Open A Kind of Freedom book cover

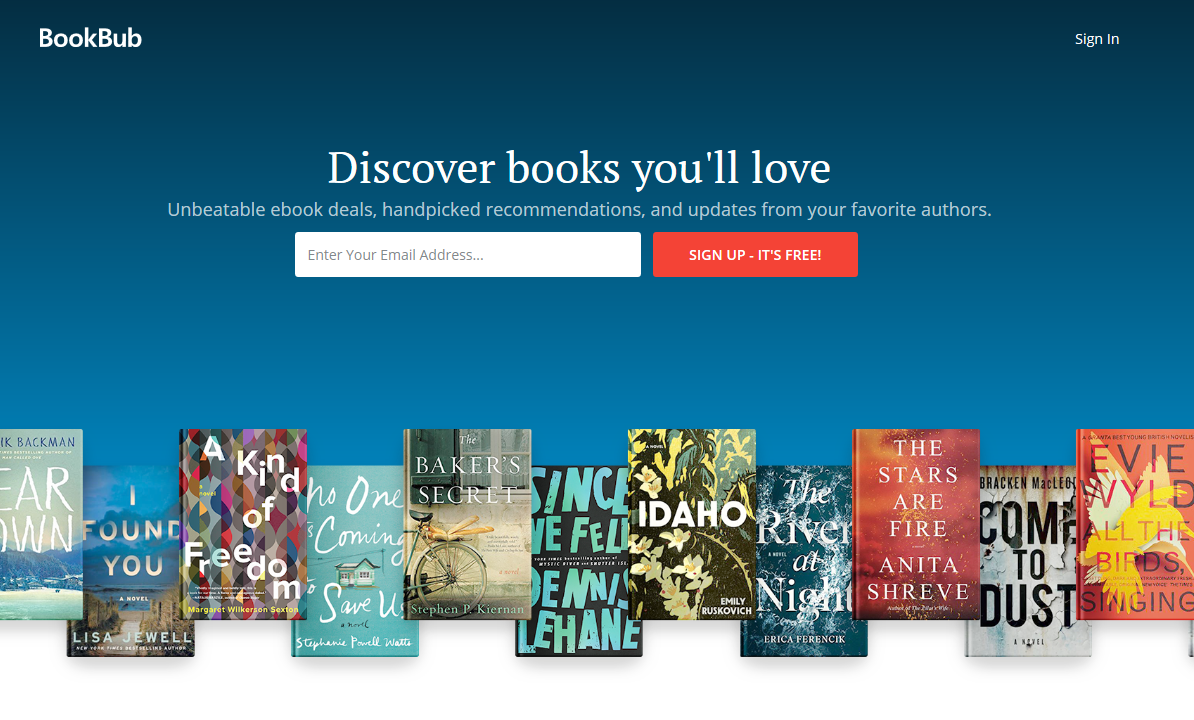pos(243,524)
